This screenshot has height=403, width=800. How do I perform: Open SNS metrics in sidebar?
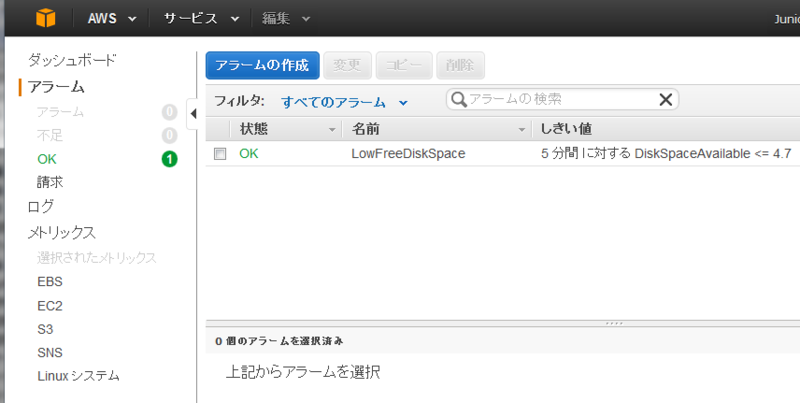click(50, 352)
